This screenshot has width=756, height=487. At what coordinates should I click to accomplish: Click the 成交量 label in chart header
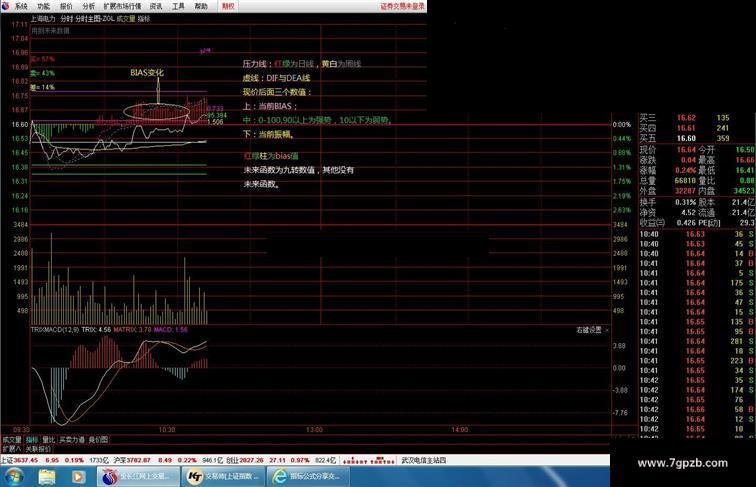pyautogui.click(x=126, y=19)
